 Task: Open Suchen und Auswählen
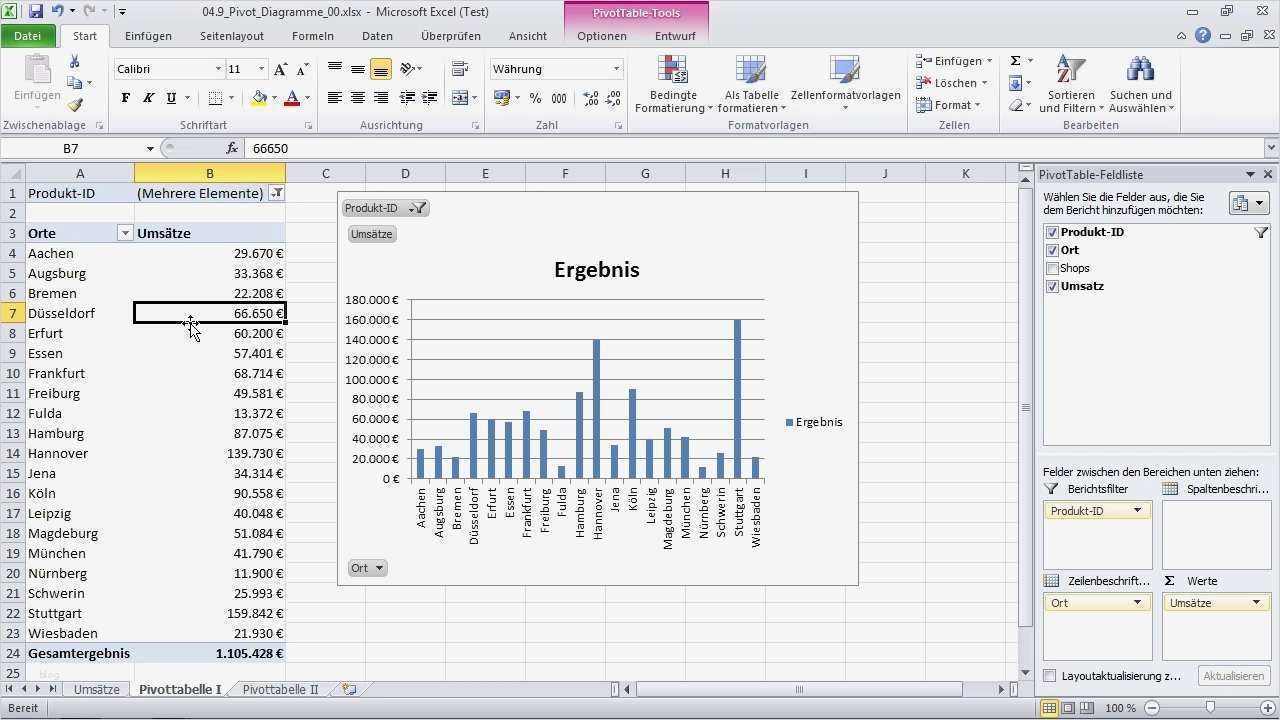[1141, 84]
